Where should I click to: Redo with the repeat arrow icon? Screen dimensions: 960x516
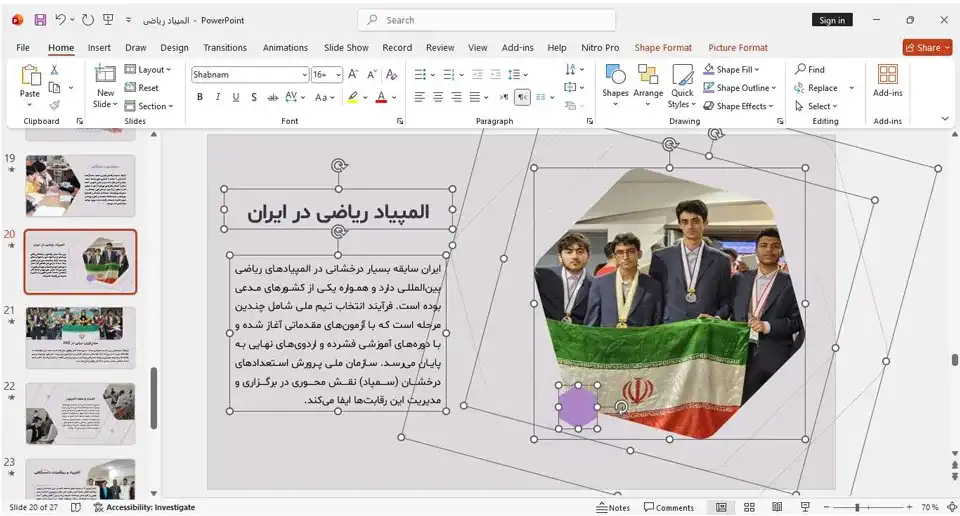(x=88, y=20)
